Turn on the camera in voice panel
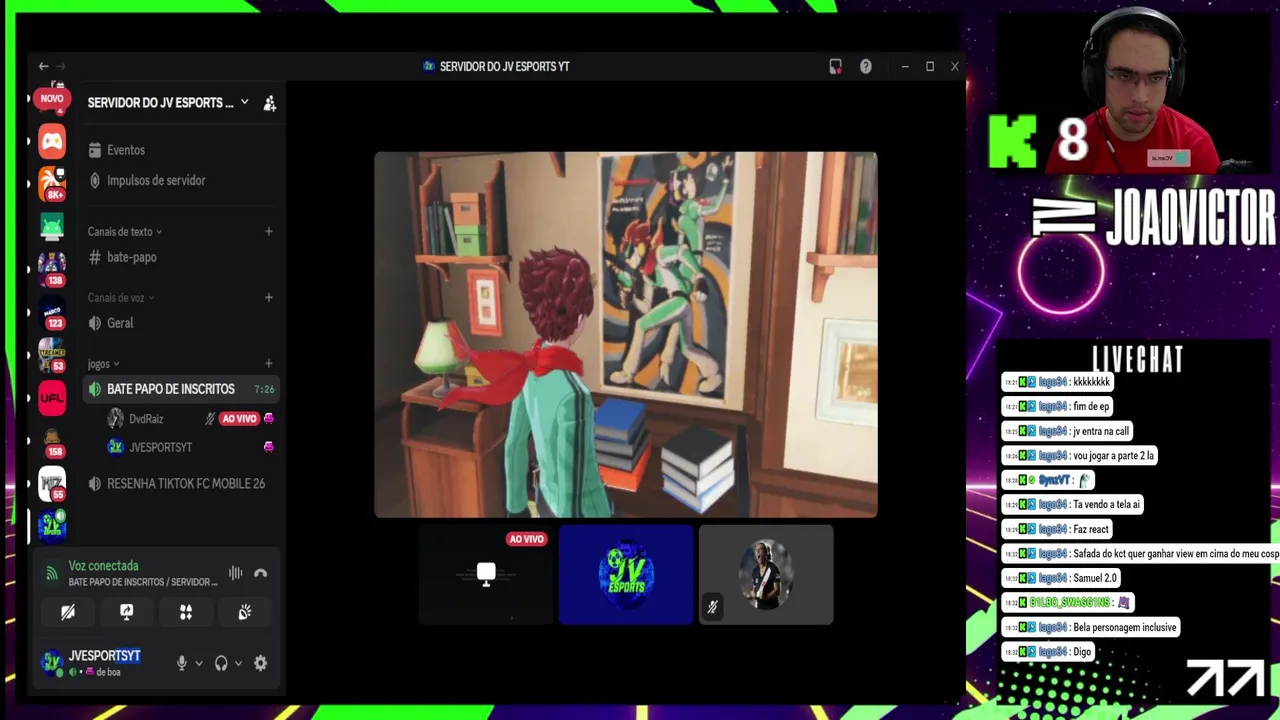Viewport: 1280px width, 720px height. point(68,612)
